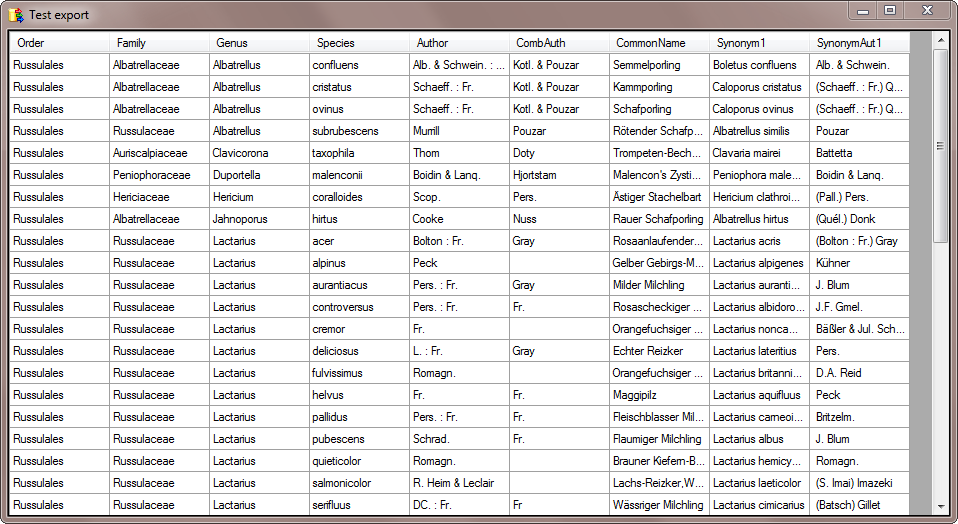
Task: Sort by the Family column header
Action: (159, 43)
